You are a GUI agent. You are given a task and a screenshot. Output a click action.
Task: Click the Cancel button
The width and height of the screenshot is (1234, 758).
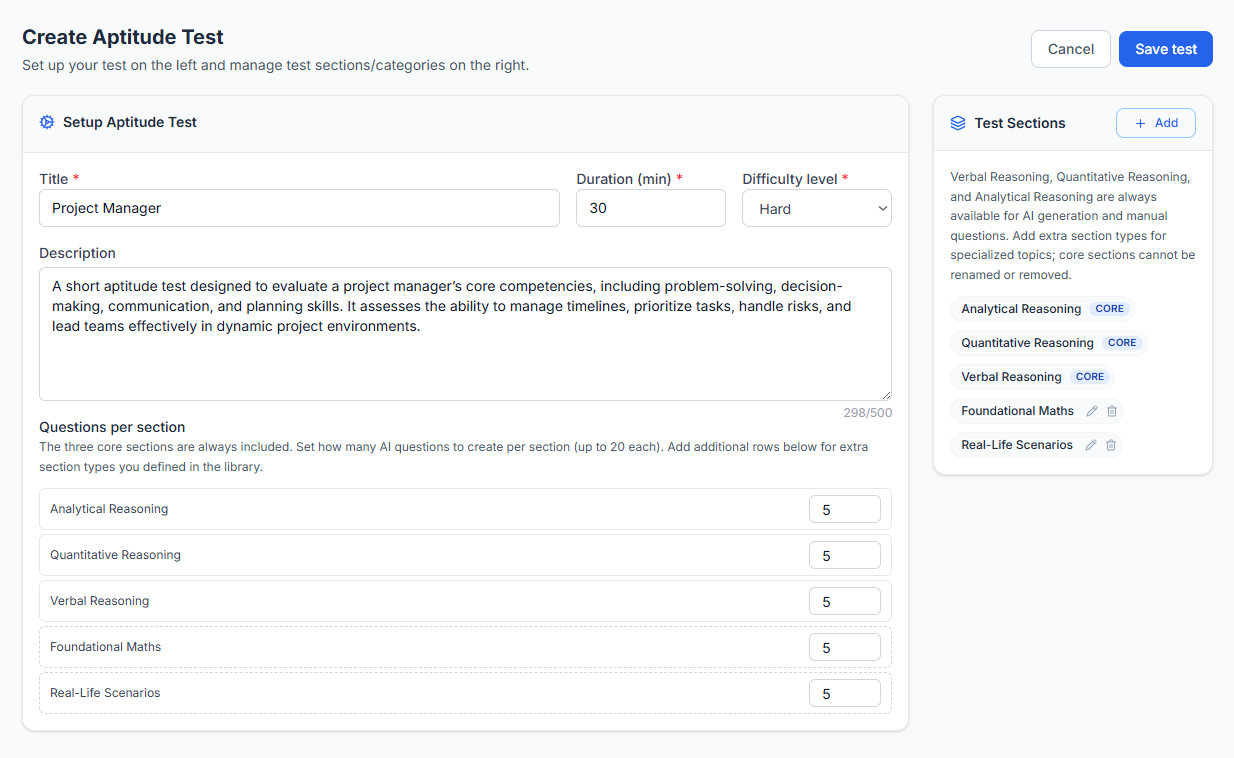click(1071, 49)
